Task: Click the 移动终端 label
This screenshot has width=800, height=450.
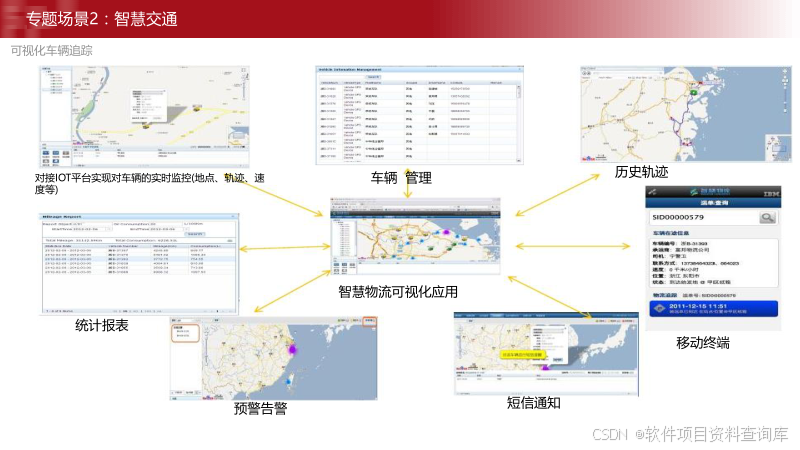Action: [x=703, y=343]
